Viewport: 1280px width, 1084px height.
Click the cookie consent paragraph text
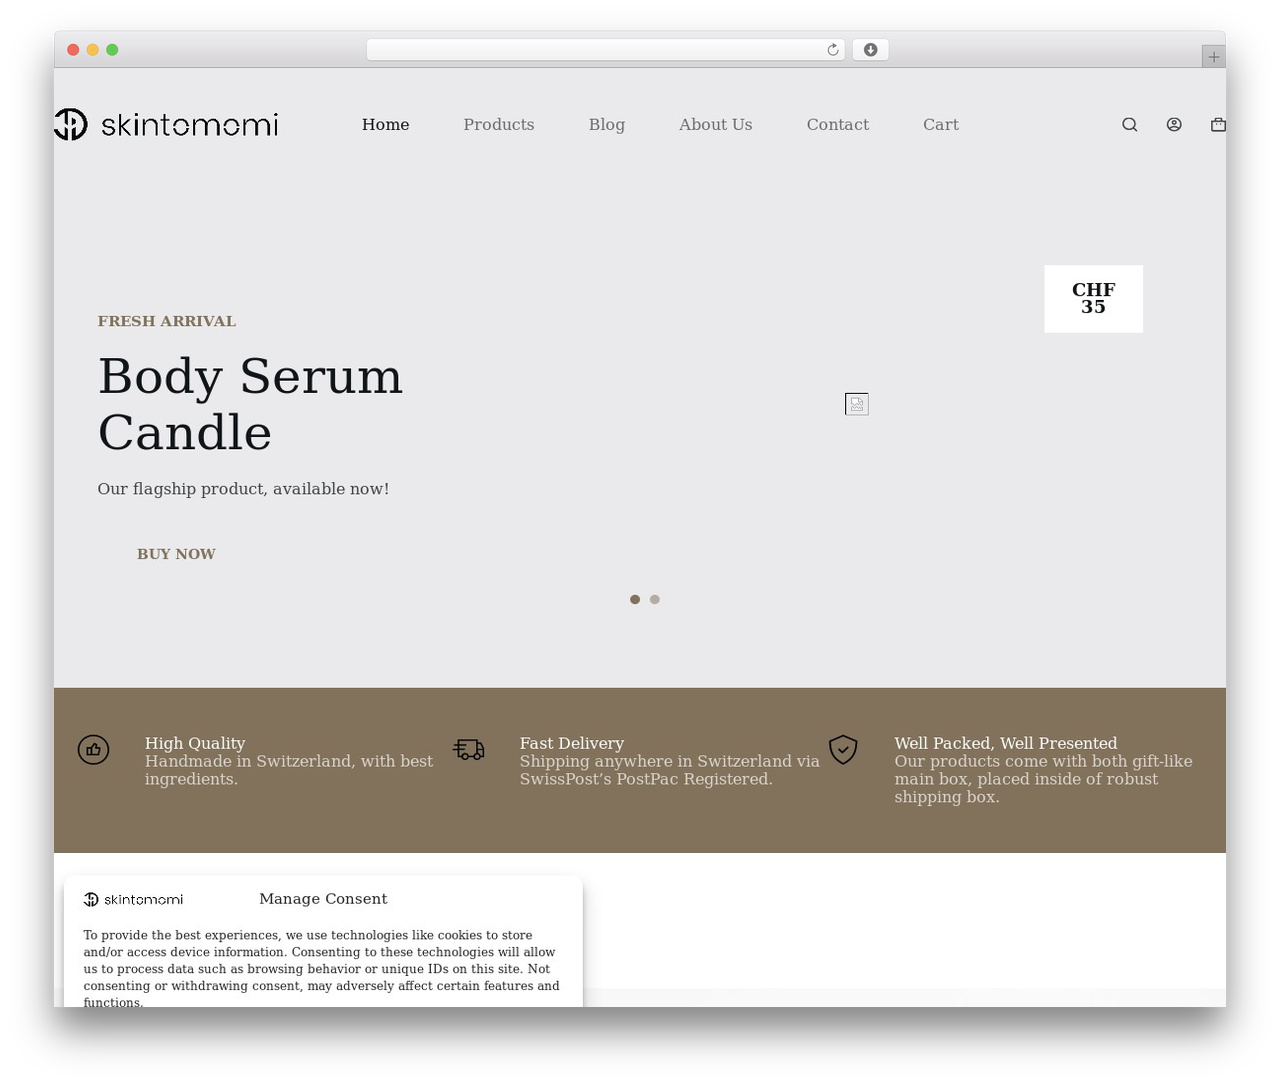tap(322, 968)
